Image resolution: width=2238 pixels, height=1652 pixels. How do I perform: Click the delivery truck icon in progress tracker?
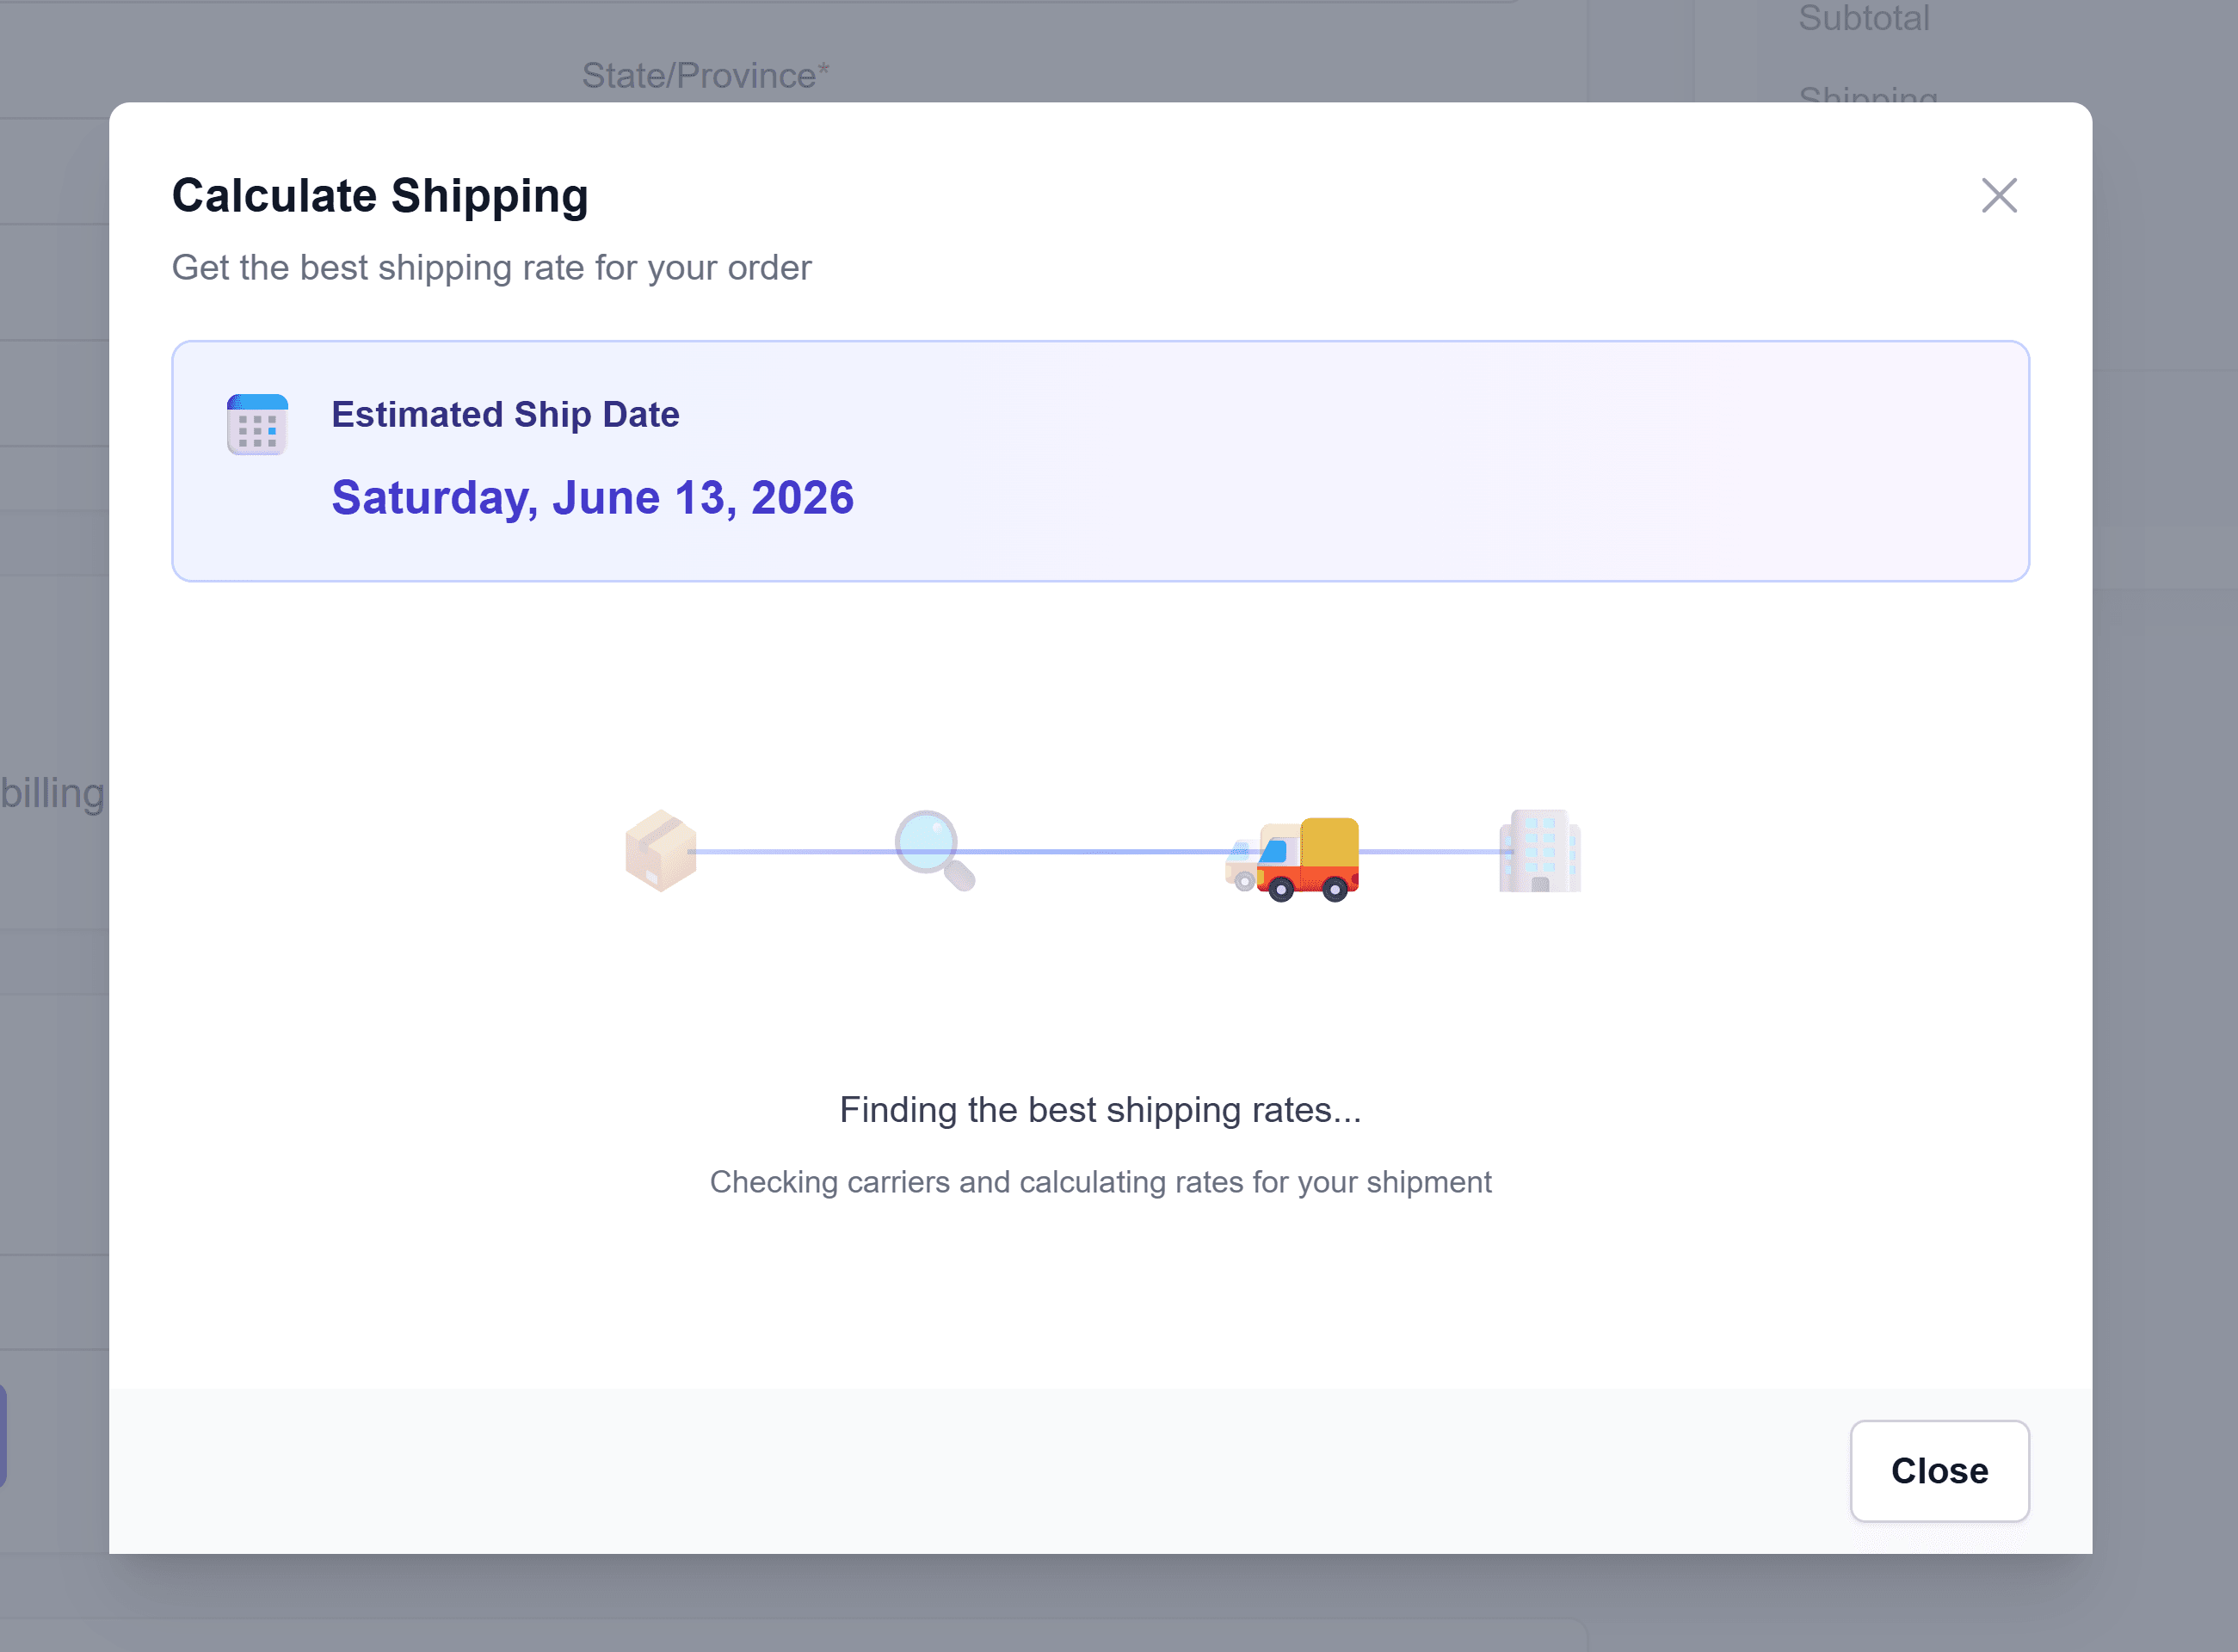[1308, 860]
